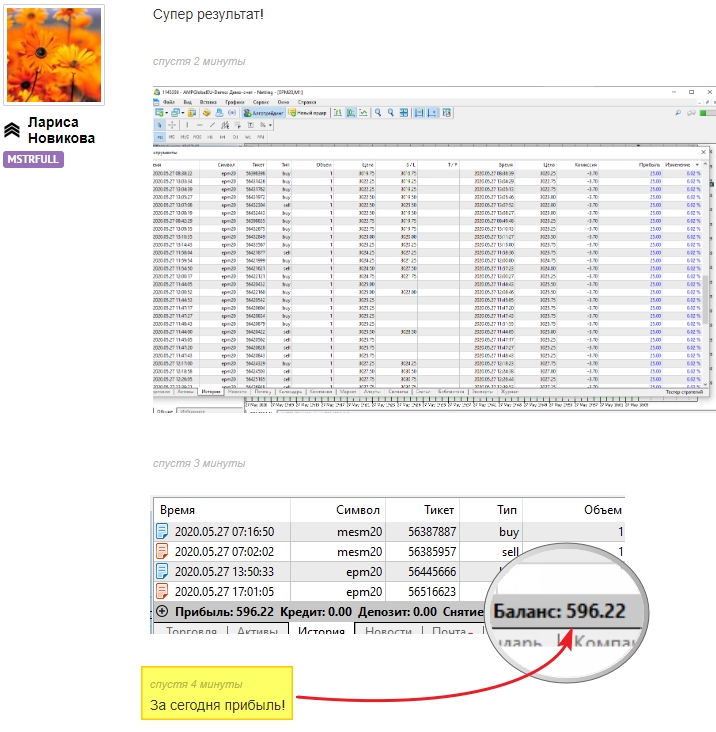
Task: Toggle chart auto scroll icon
Action: 419,113
